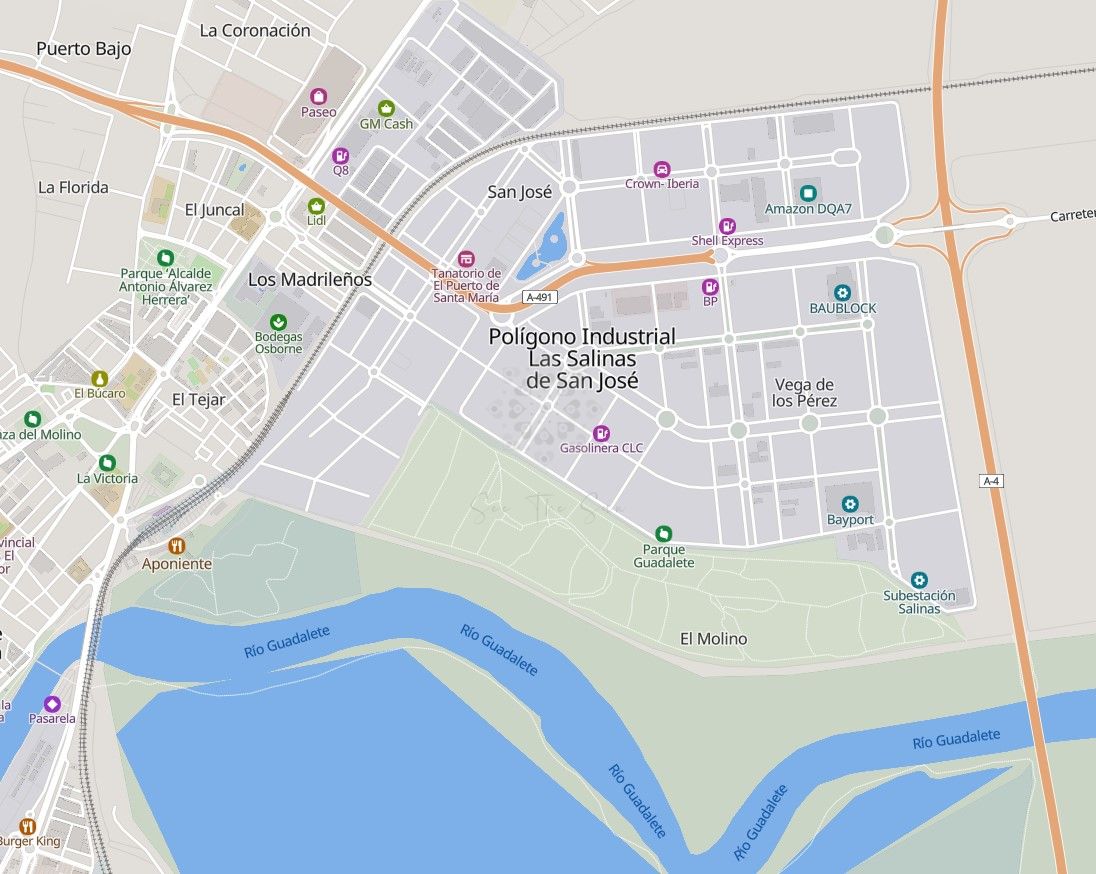The height and width of the screenshot is (874, 1096).
Task: Click the Polígono Industrial Las Salinas label
Action: click(582, 359)
